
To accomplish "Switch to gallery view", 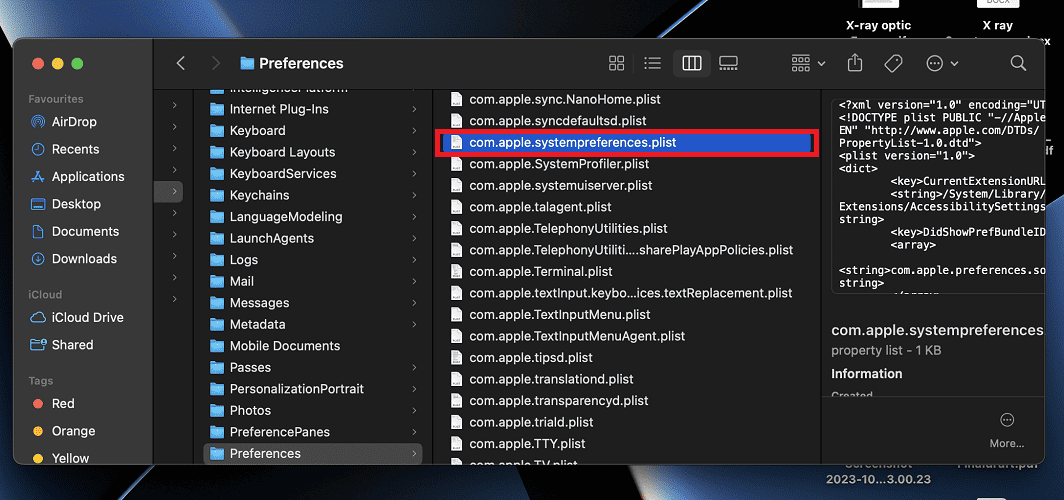I will point(728,63).
